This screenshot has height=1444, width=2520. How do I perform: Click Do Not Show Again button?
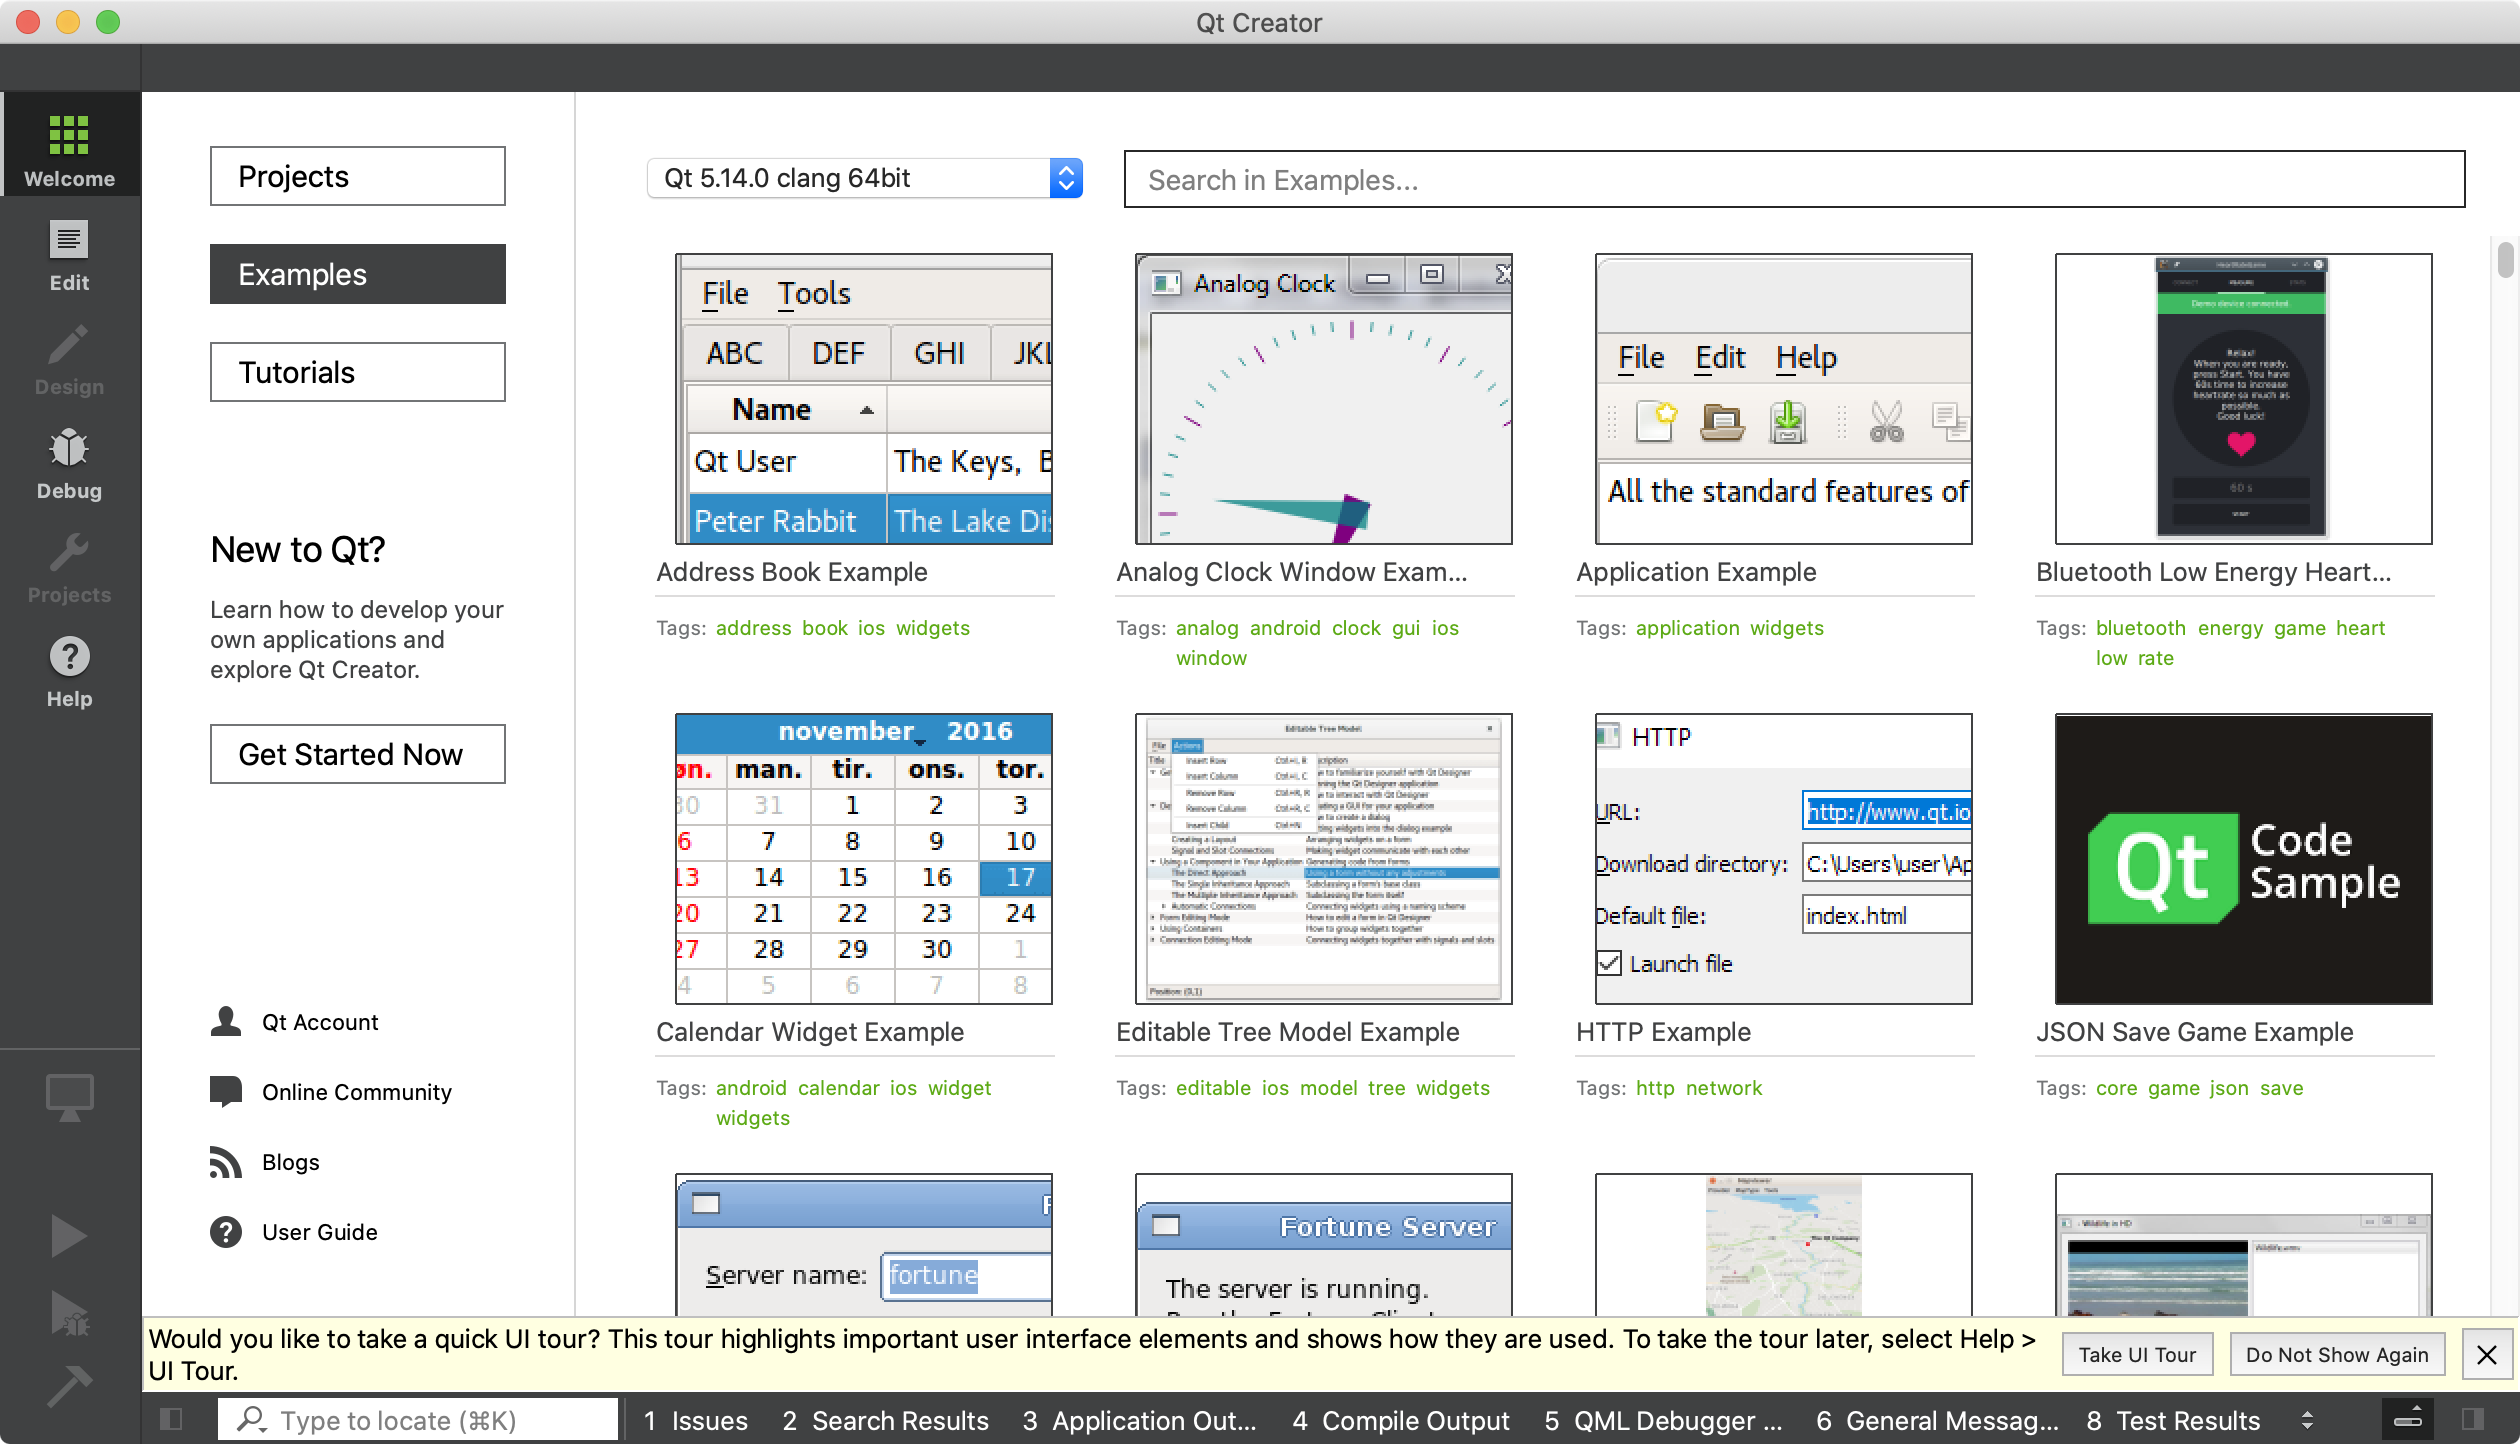pos(2337,1354)
